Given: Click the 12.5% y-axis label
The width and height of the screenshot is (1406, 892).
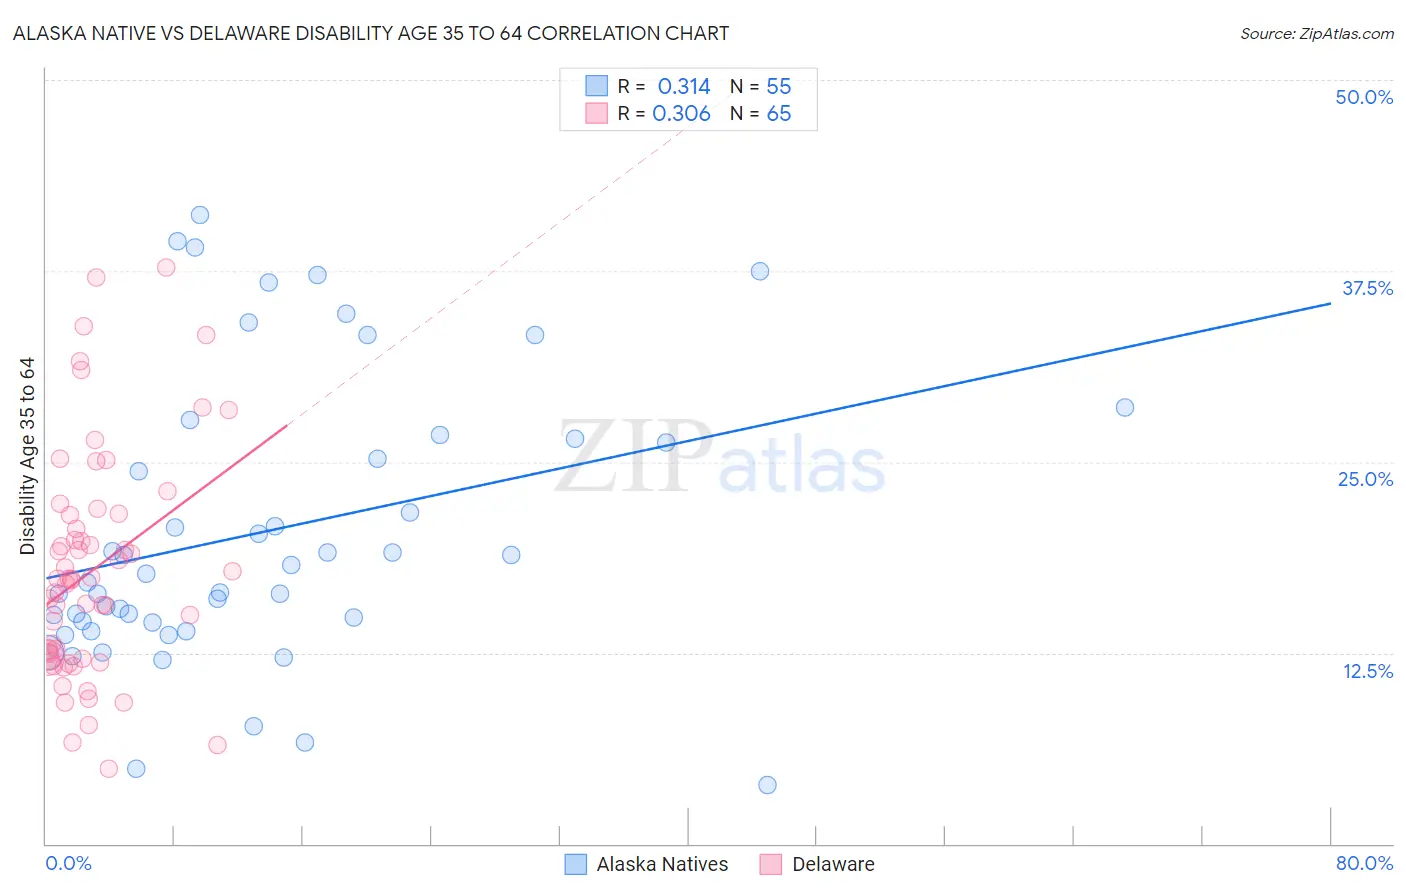Looking at the screenshot, I should pos(1367,671).
